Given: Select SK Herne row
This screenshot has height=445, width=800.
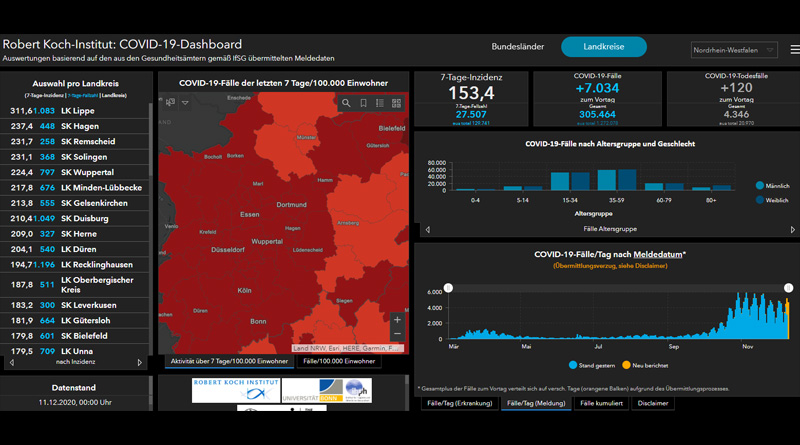Looking at the screenshot, I should (74, 233).
